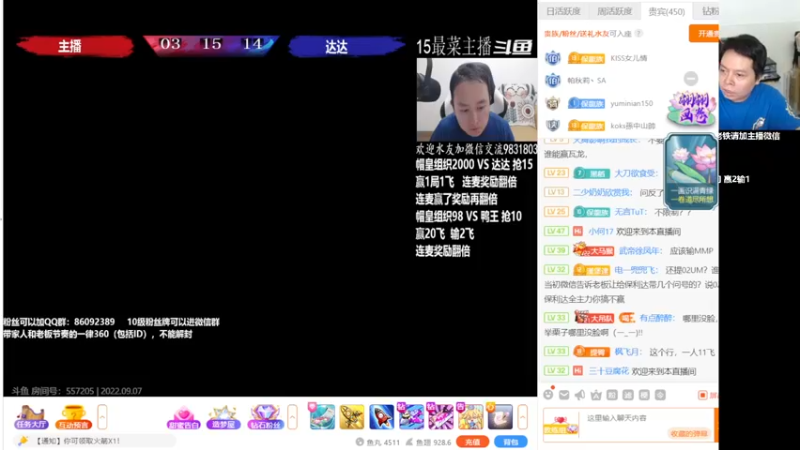The height and width of the screenshot is (450, 800).
Task: Send the rocket gift
Action: (x=381, y=416)
